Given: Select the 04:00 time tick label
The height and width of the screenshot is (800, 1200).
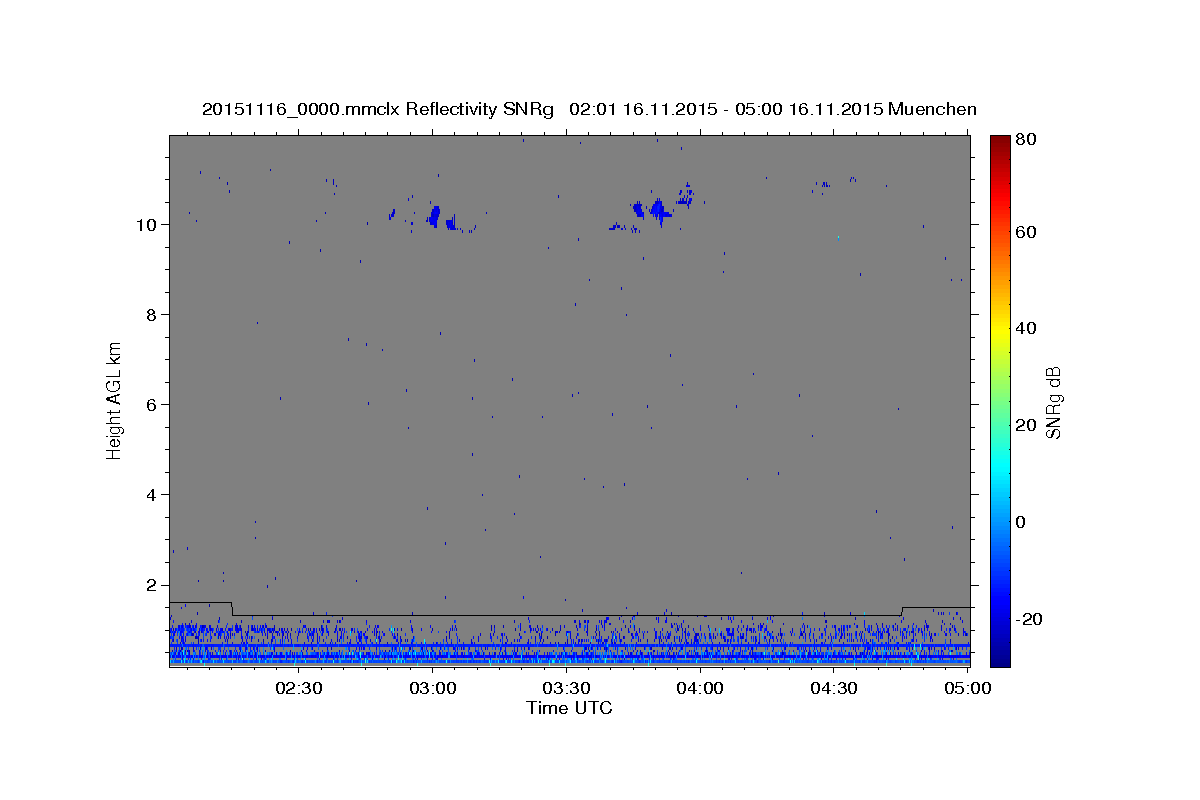Looking at the screenshot, I should pyautogui.click(x=700, y=688).
